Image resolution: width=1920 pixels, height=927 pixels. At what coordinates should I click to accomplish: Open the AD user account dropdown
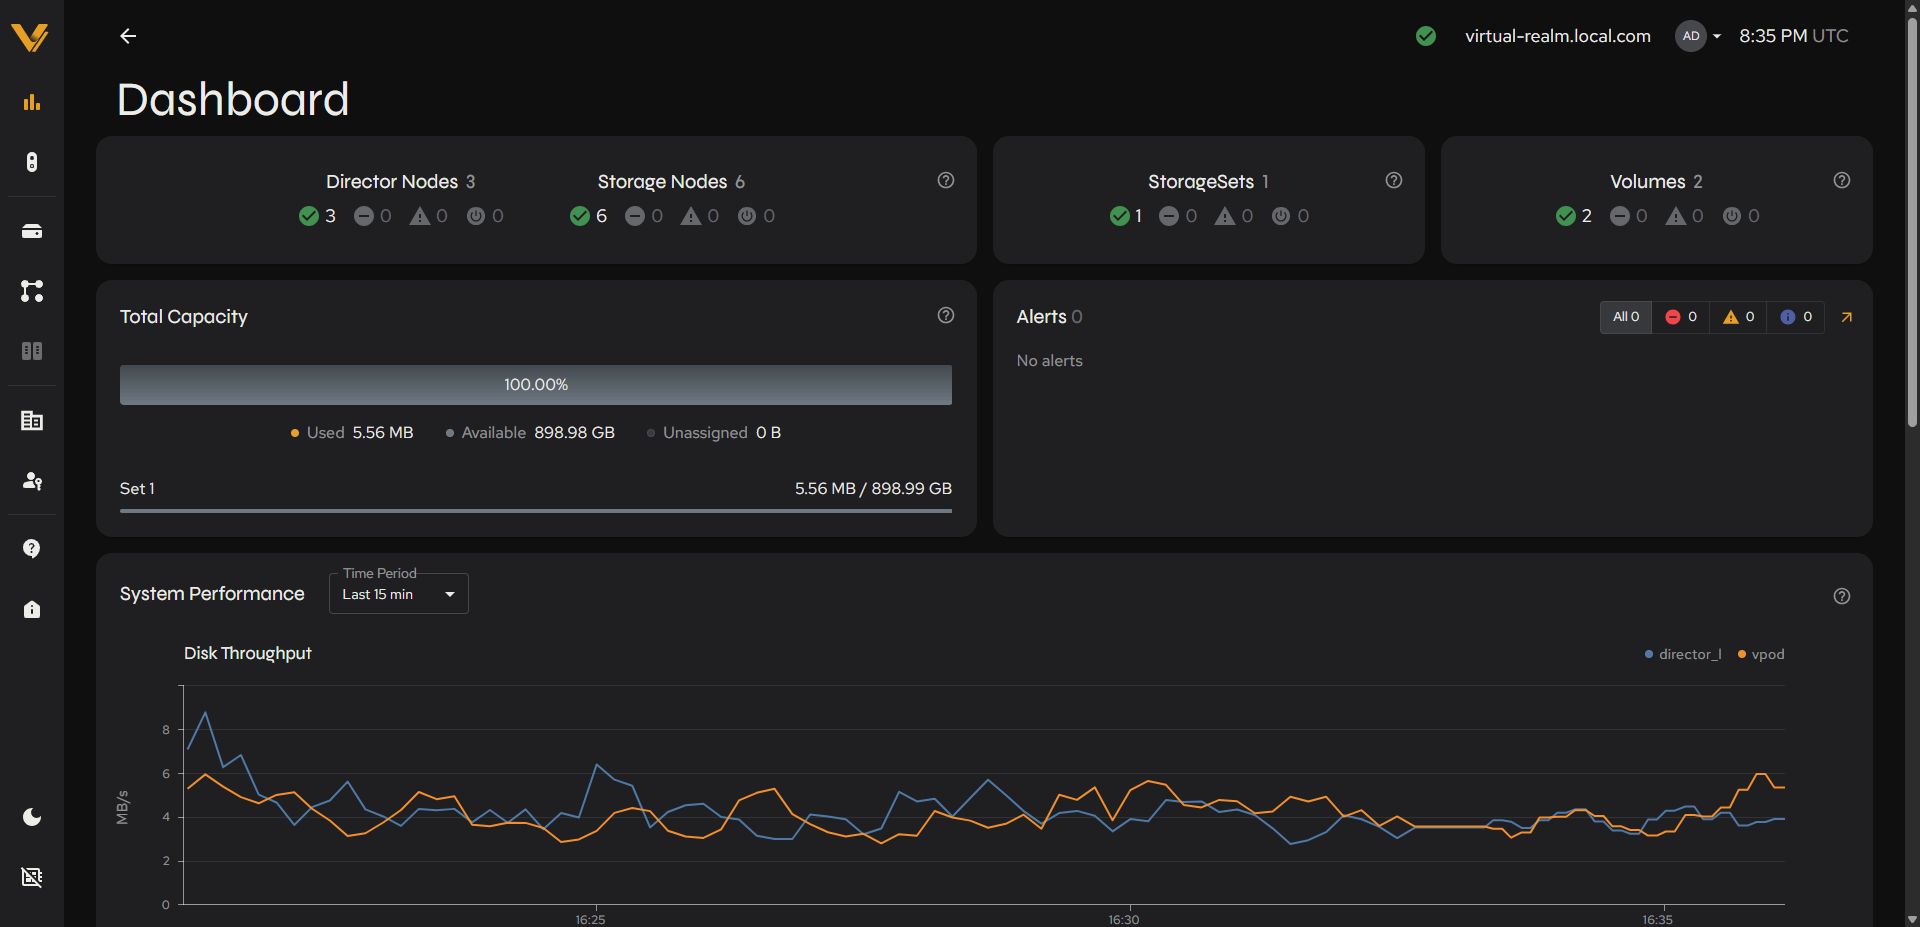pos(1699,36)
